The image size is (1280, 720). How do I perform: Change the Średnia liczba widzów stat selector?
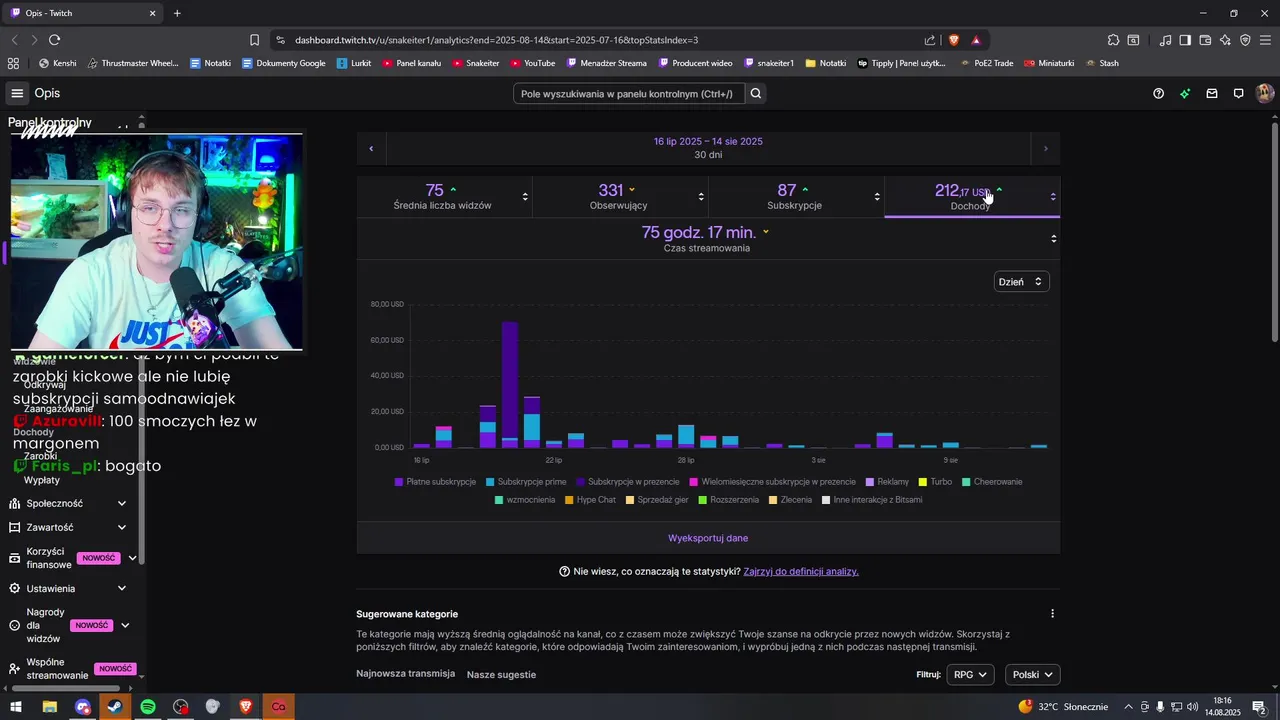point(525,196)
